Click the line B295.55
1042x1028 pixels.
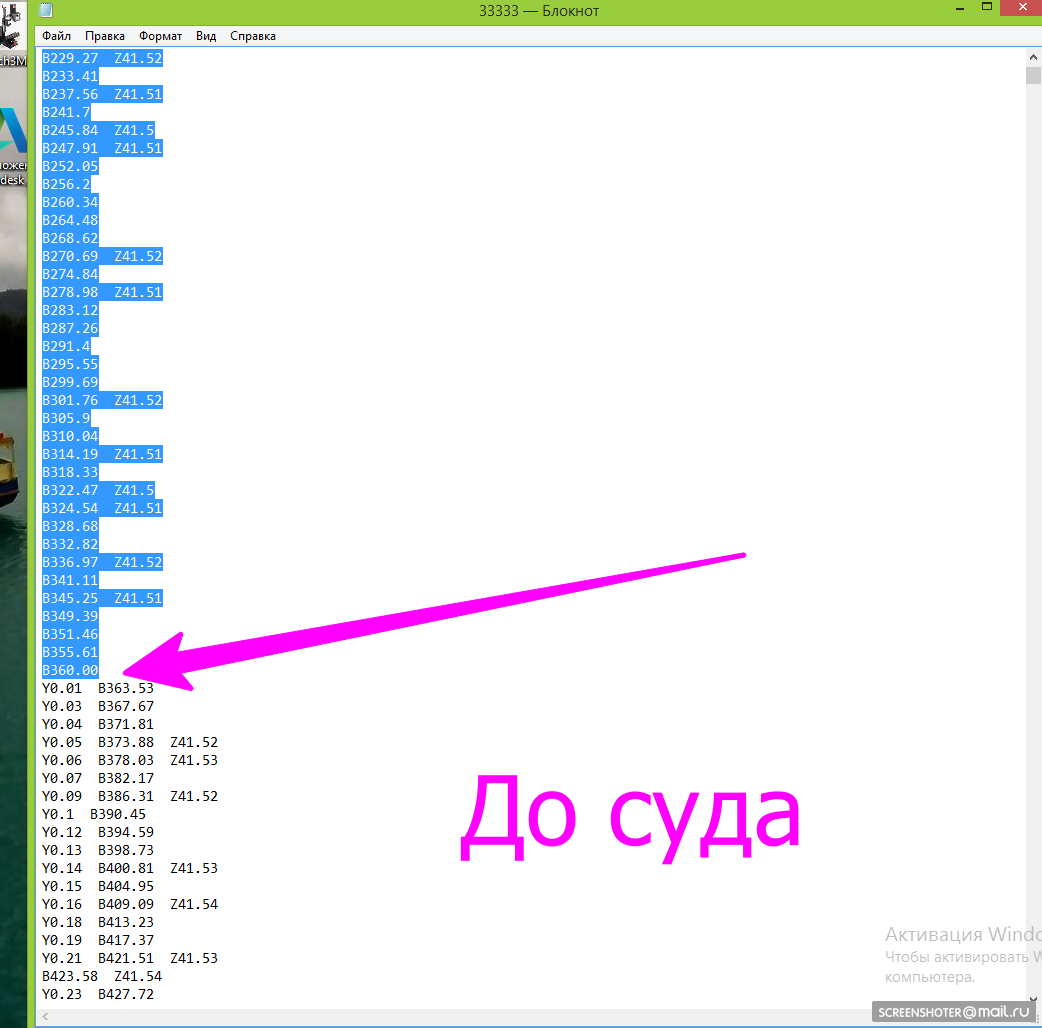pos(70,364)
